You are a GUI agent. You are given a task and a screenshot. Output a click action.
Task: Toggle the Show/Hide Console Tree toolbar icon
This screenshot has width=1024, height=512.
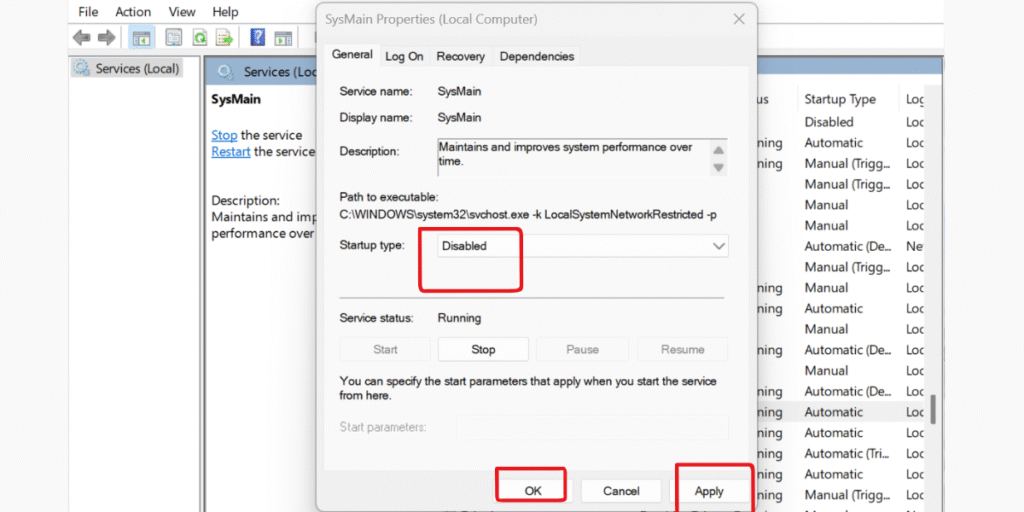point(140,38)
